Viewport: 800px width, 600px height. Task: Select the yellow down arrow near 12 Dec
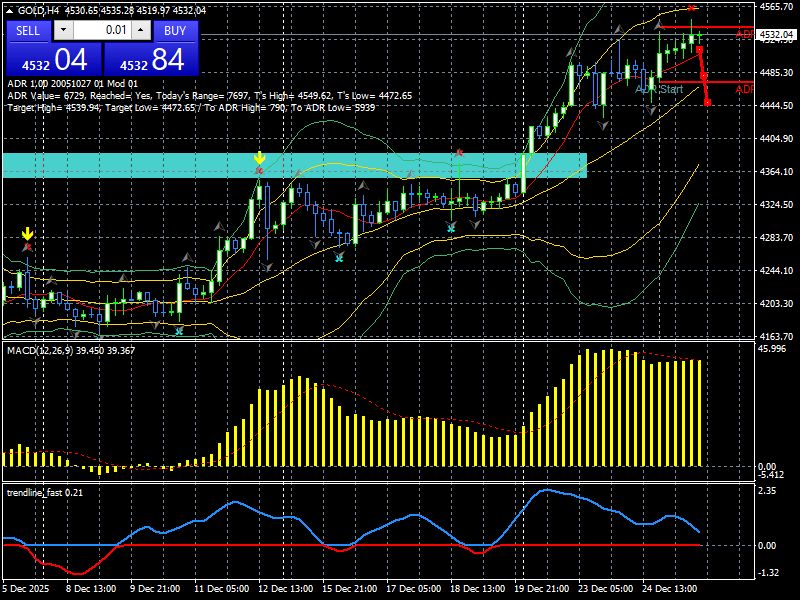tap(259, 158)
